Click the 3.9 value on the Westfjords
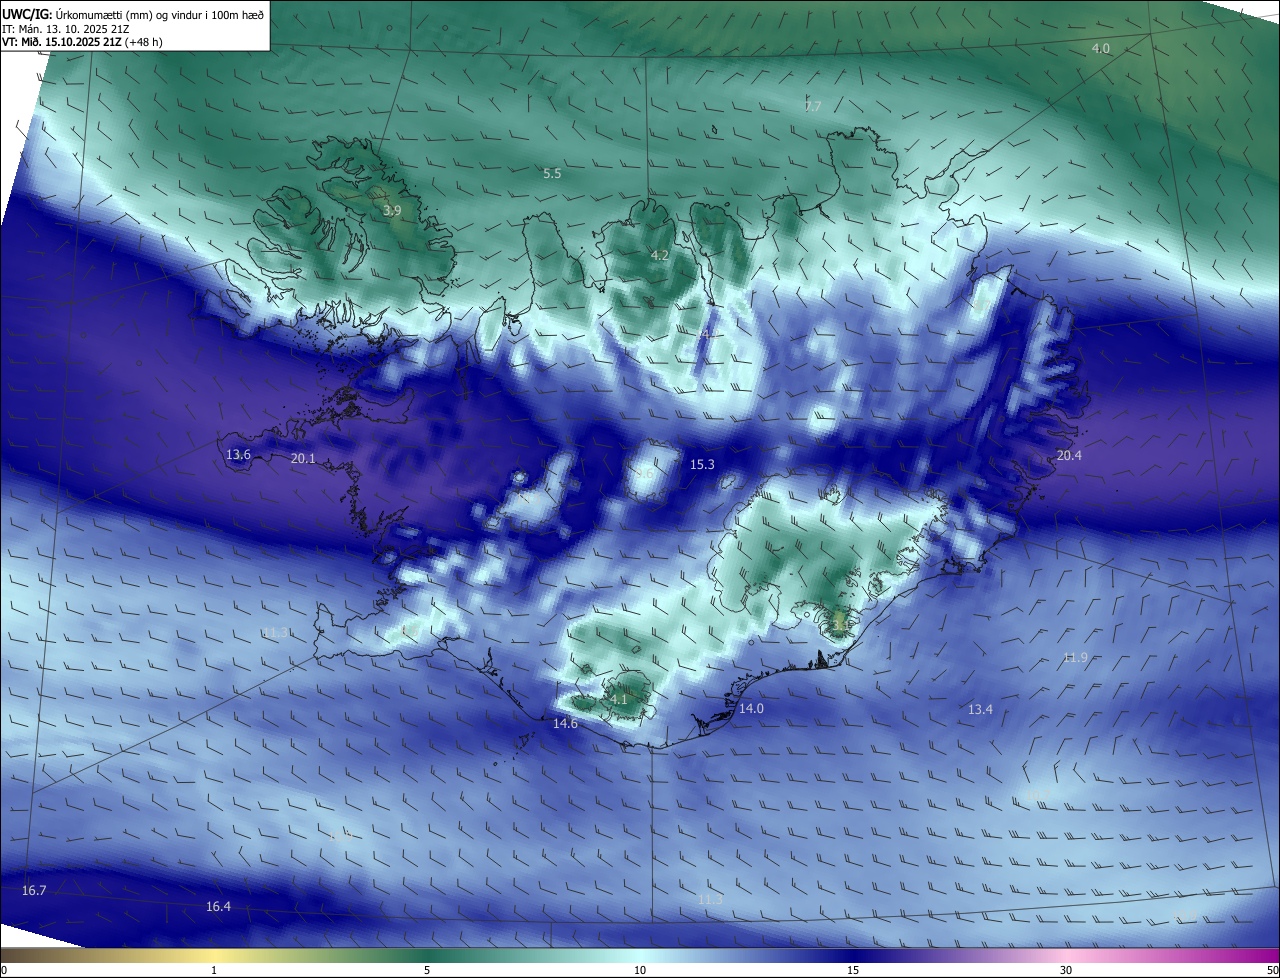This screenshot has height=978, width=1280. (392, 210)
